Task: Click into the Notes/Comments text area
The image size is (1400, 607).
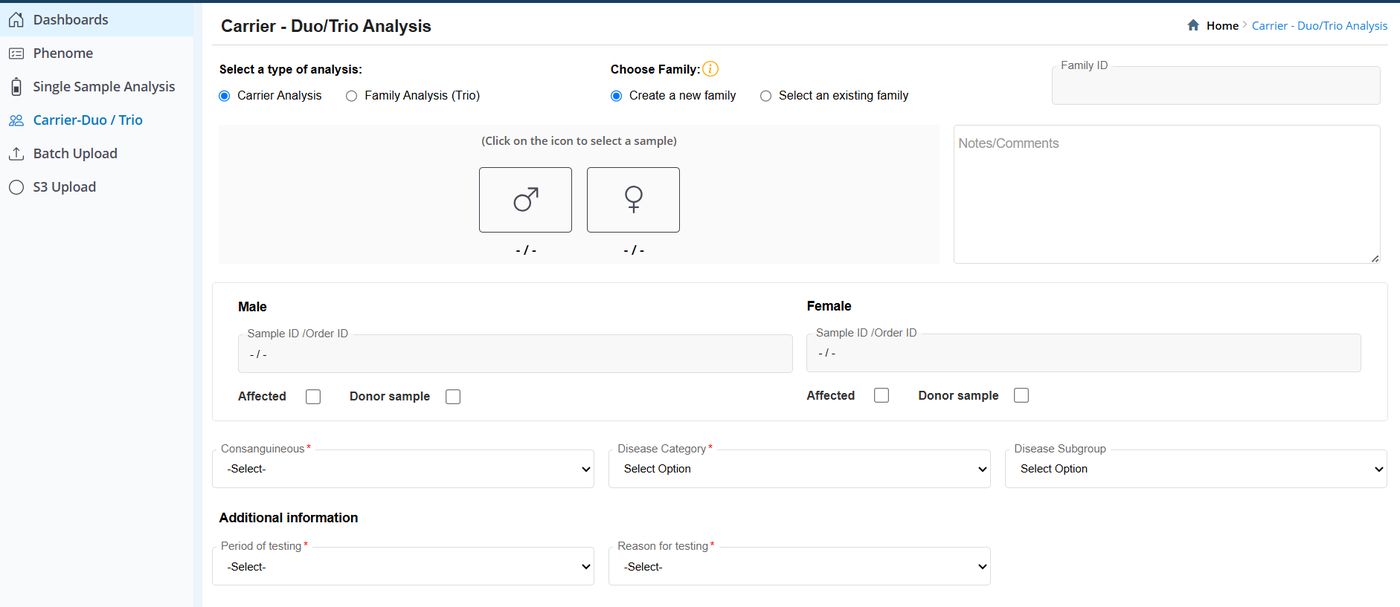Action: click(1167, 194)
